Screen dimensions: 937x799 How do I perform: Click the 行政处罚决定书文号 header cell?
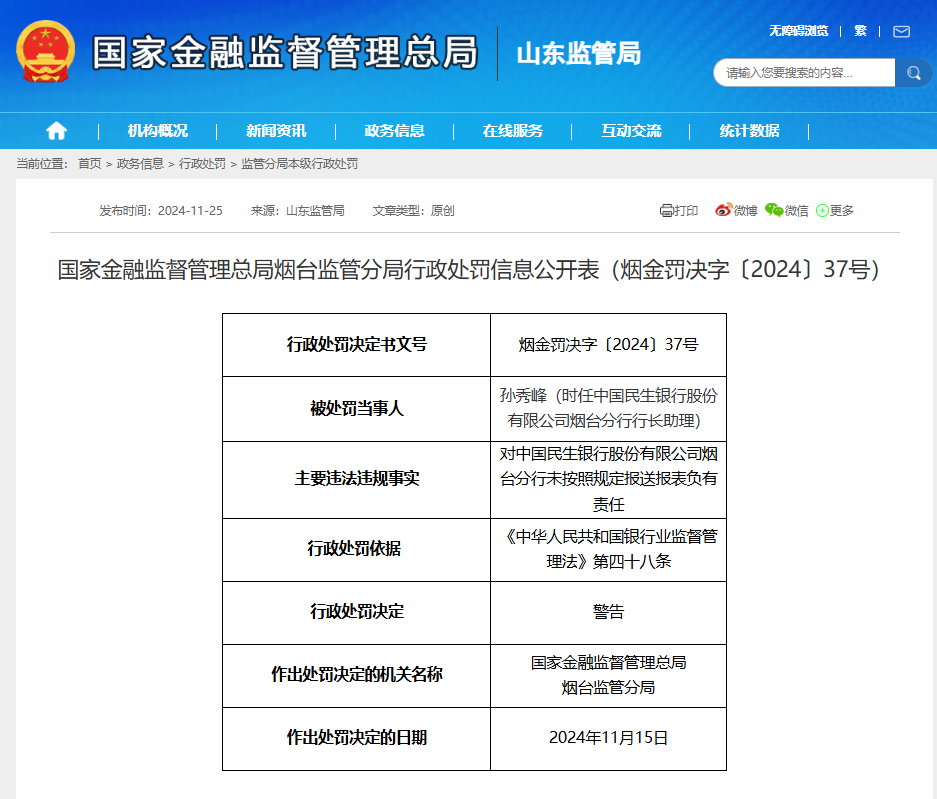coord(357,345)
